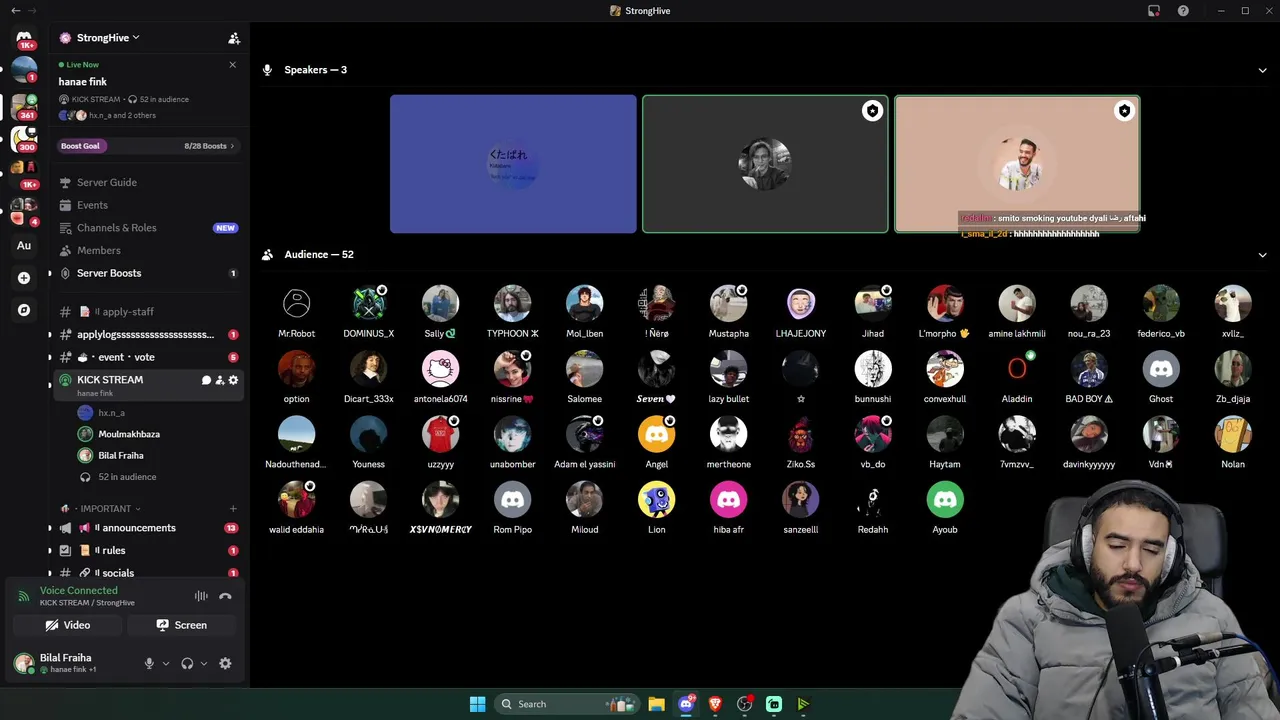Viewport: 1280px width, 720px height.
Task: Select the blue speaker tile
Action: coord(513,164)
